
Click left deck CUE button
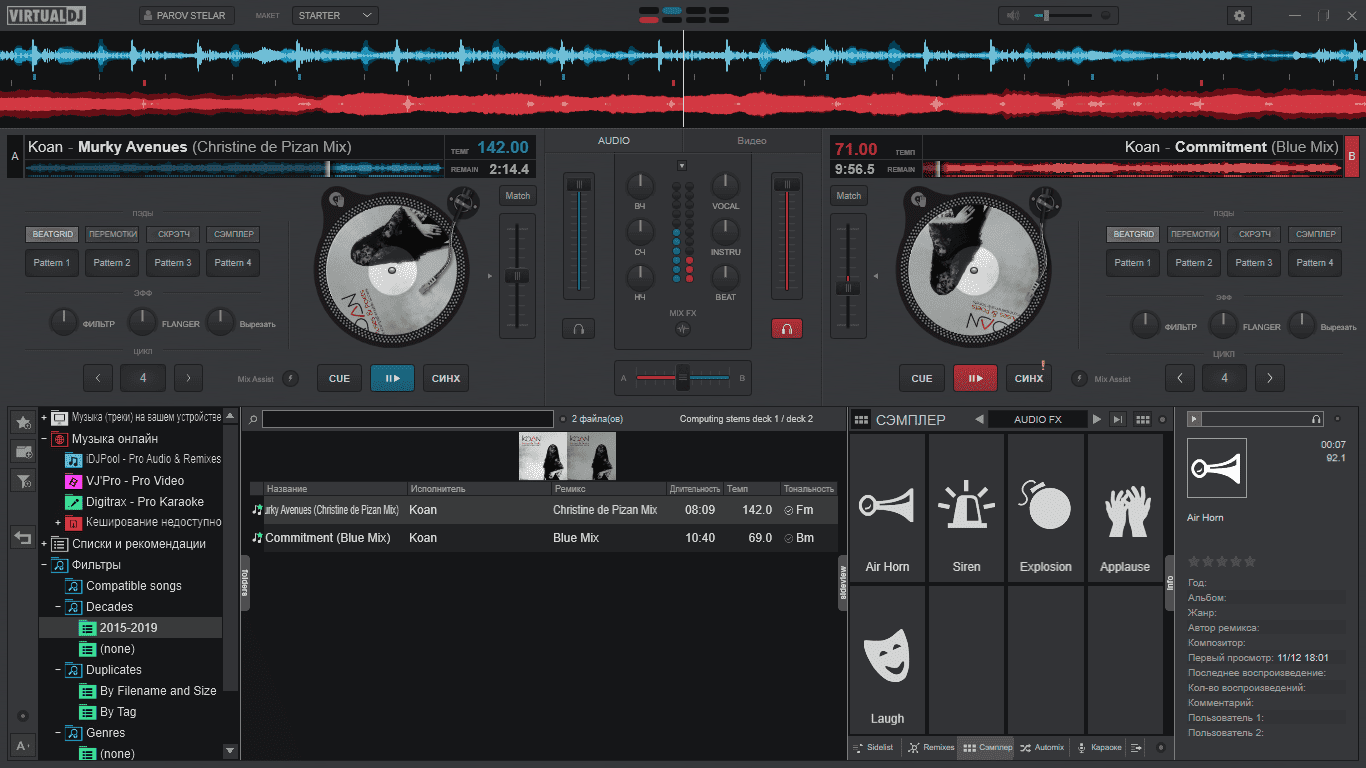339,378
